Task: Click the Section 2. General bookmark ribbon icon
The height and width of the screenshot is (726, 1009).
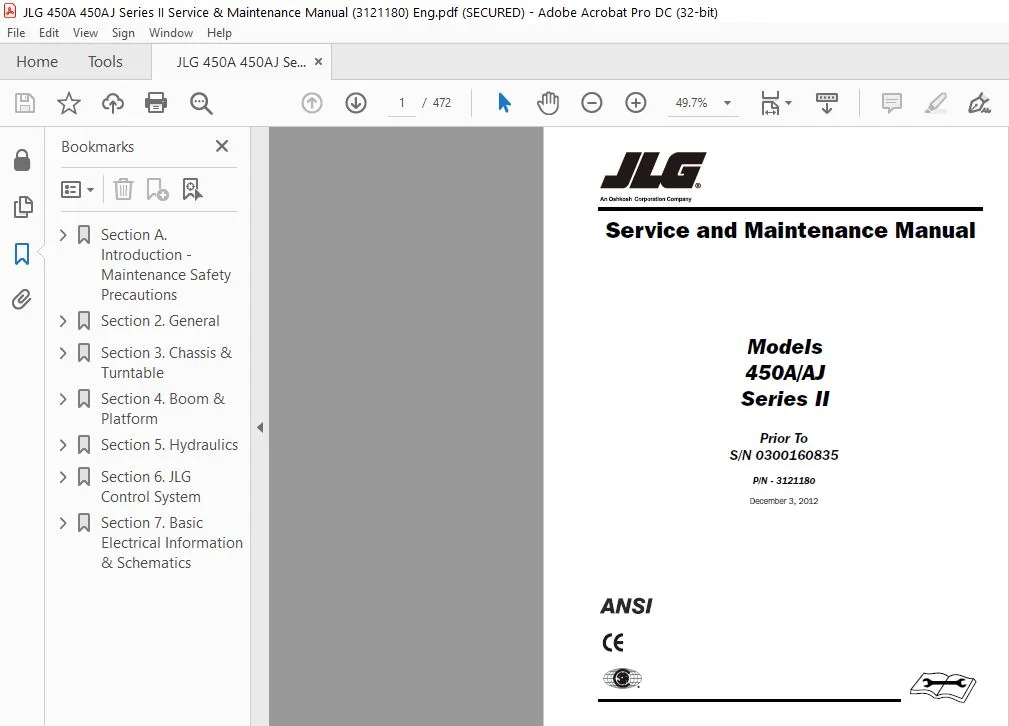Action: (84, 321)
